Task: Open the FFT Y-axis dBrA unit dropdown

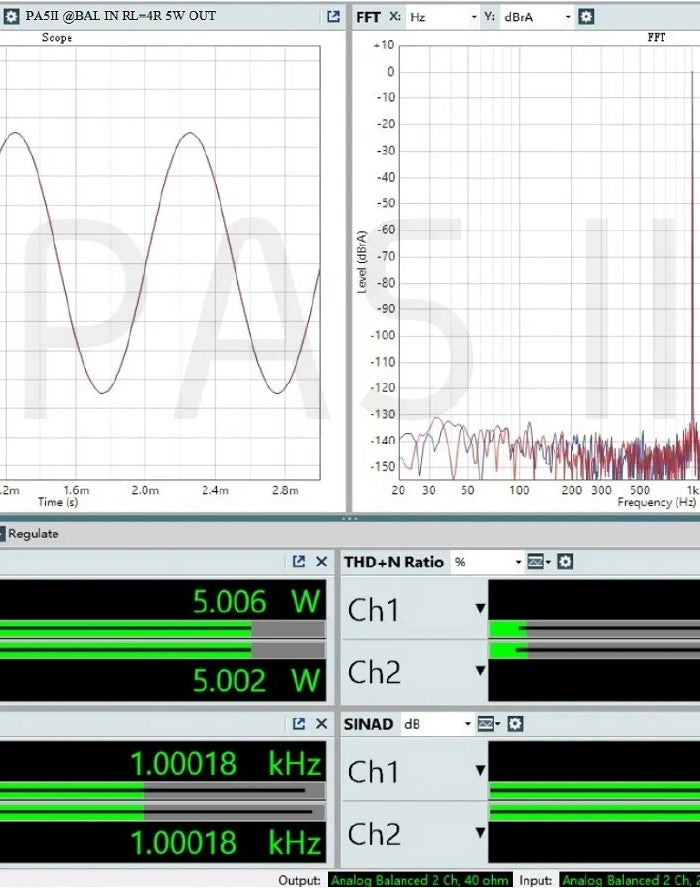Action: point(538,17)
